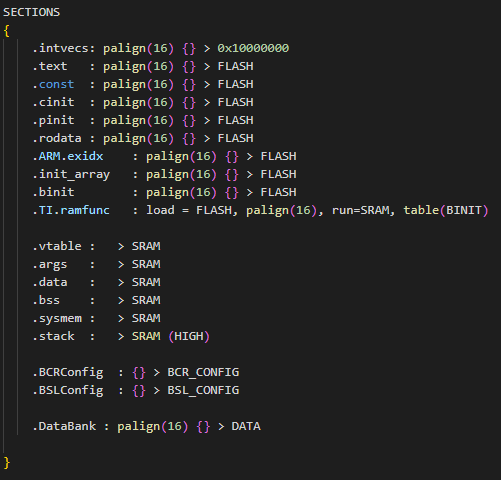Screen dimensions: 501x480
Task: Click the .BCRConfig section name
Action: pyautogui.click(x=68, y=372)
